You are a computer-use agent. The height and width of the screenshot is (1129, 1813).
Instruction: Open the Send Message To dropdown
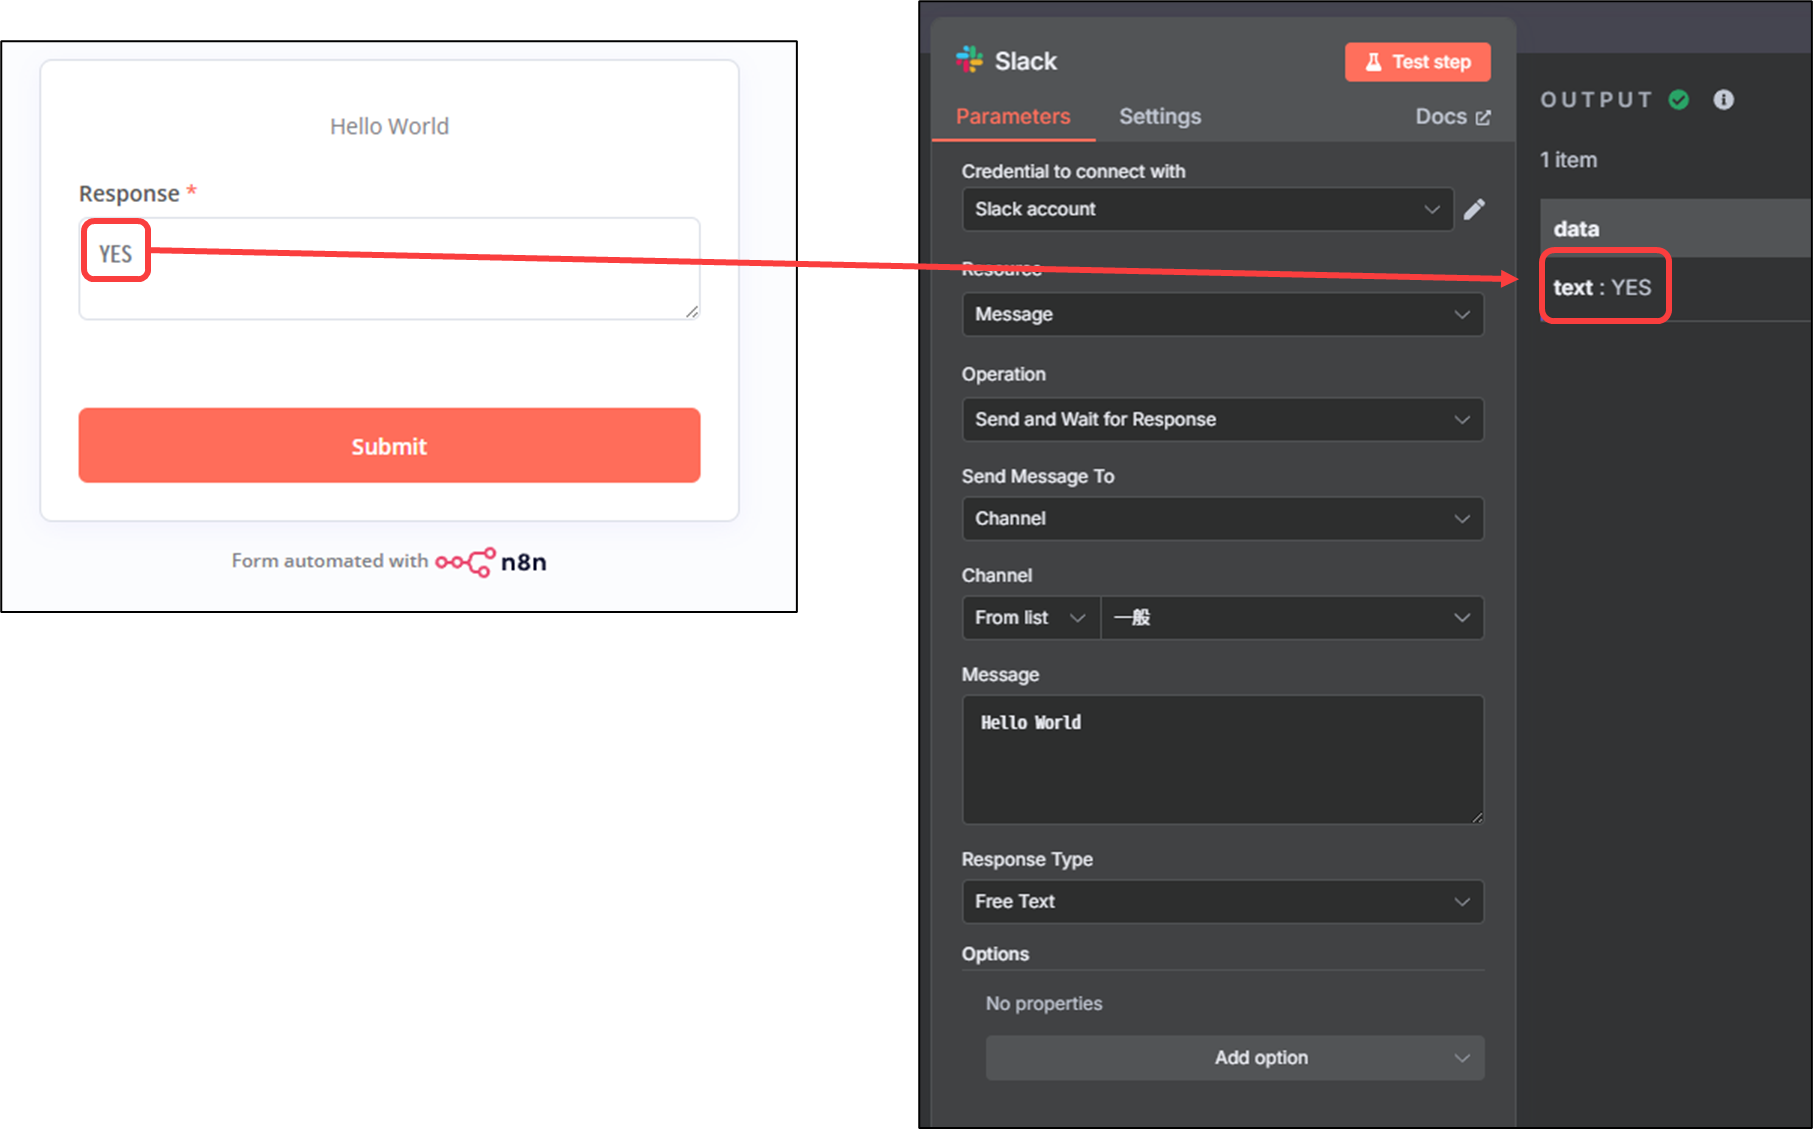pyautogui.click(x=1223, y=518)
